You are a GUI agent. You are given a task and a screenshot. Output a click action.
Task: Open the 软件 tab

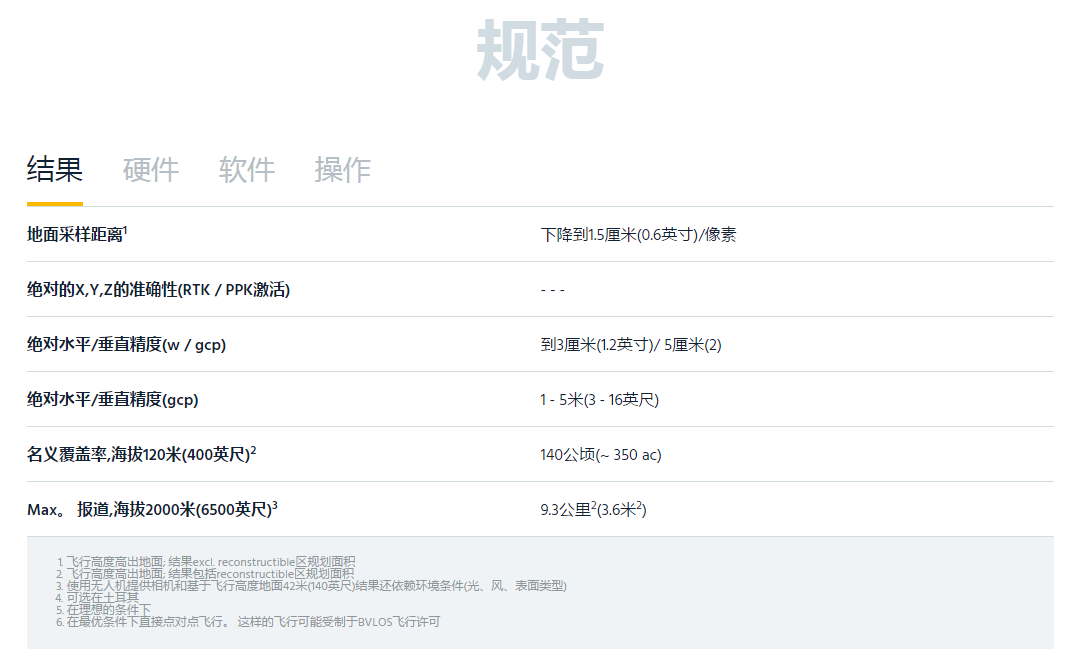tap(246, 170)
